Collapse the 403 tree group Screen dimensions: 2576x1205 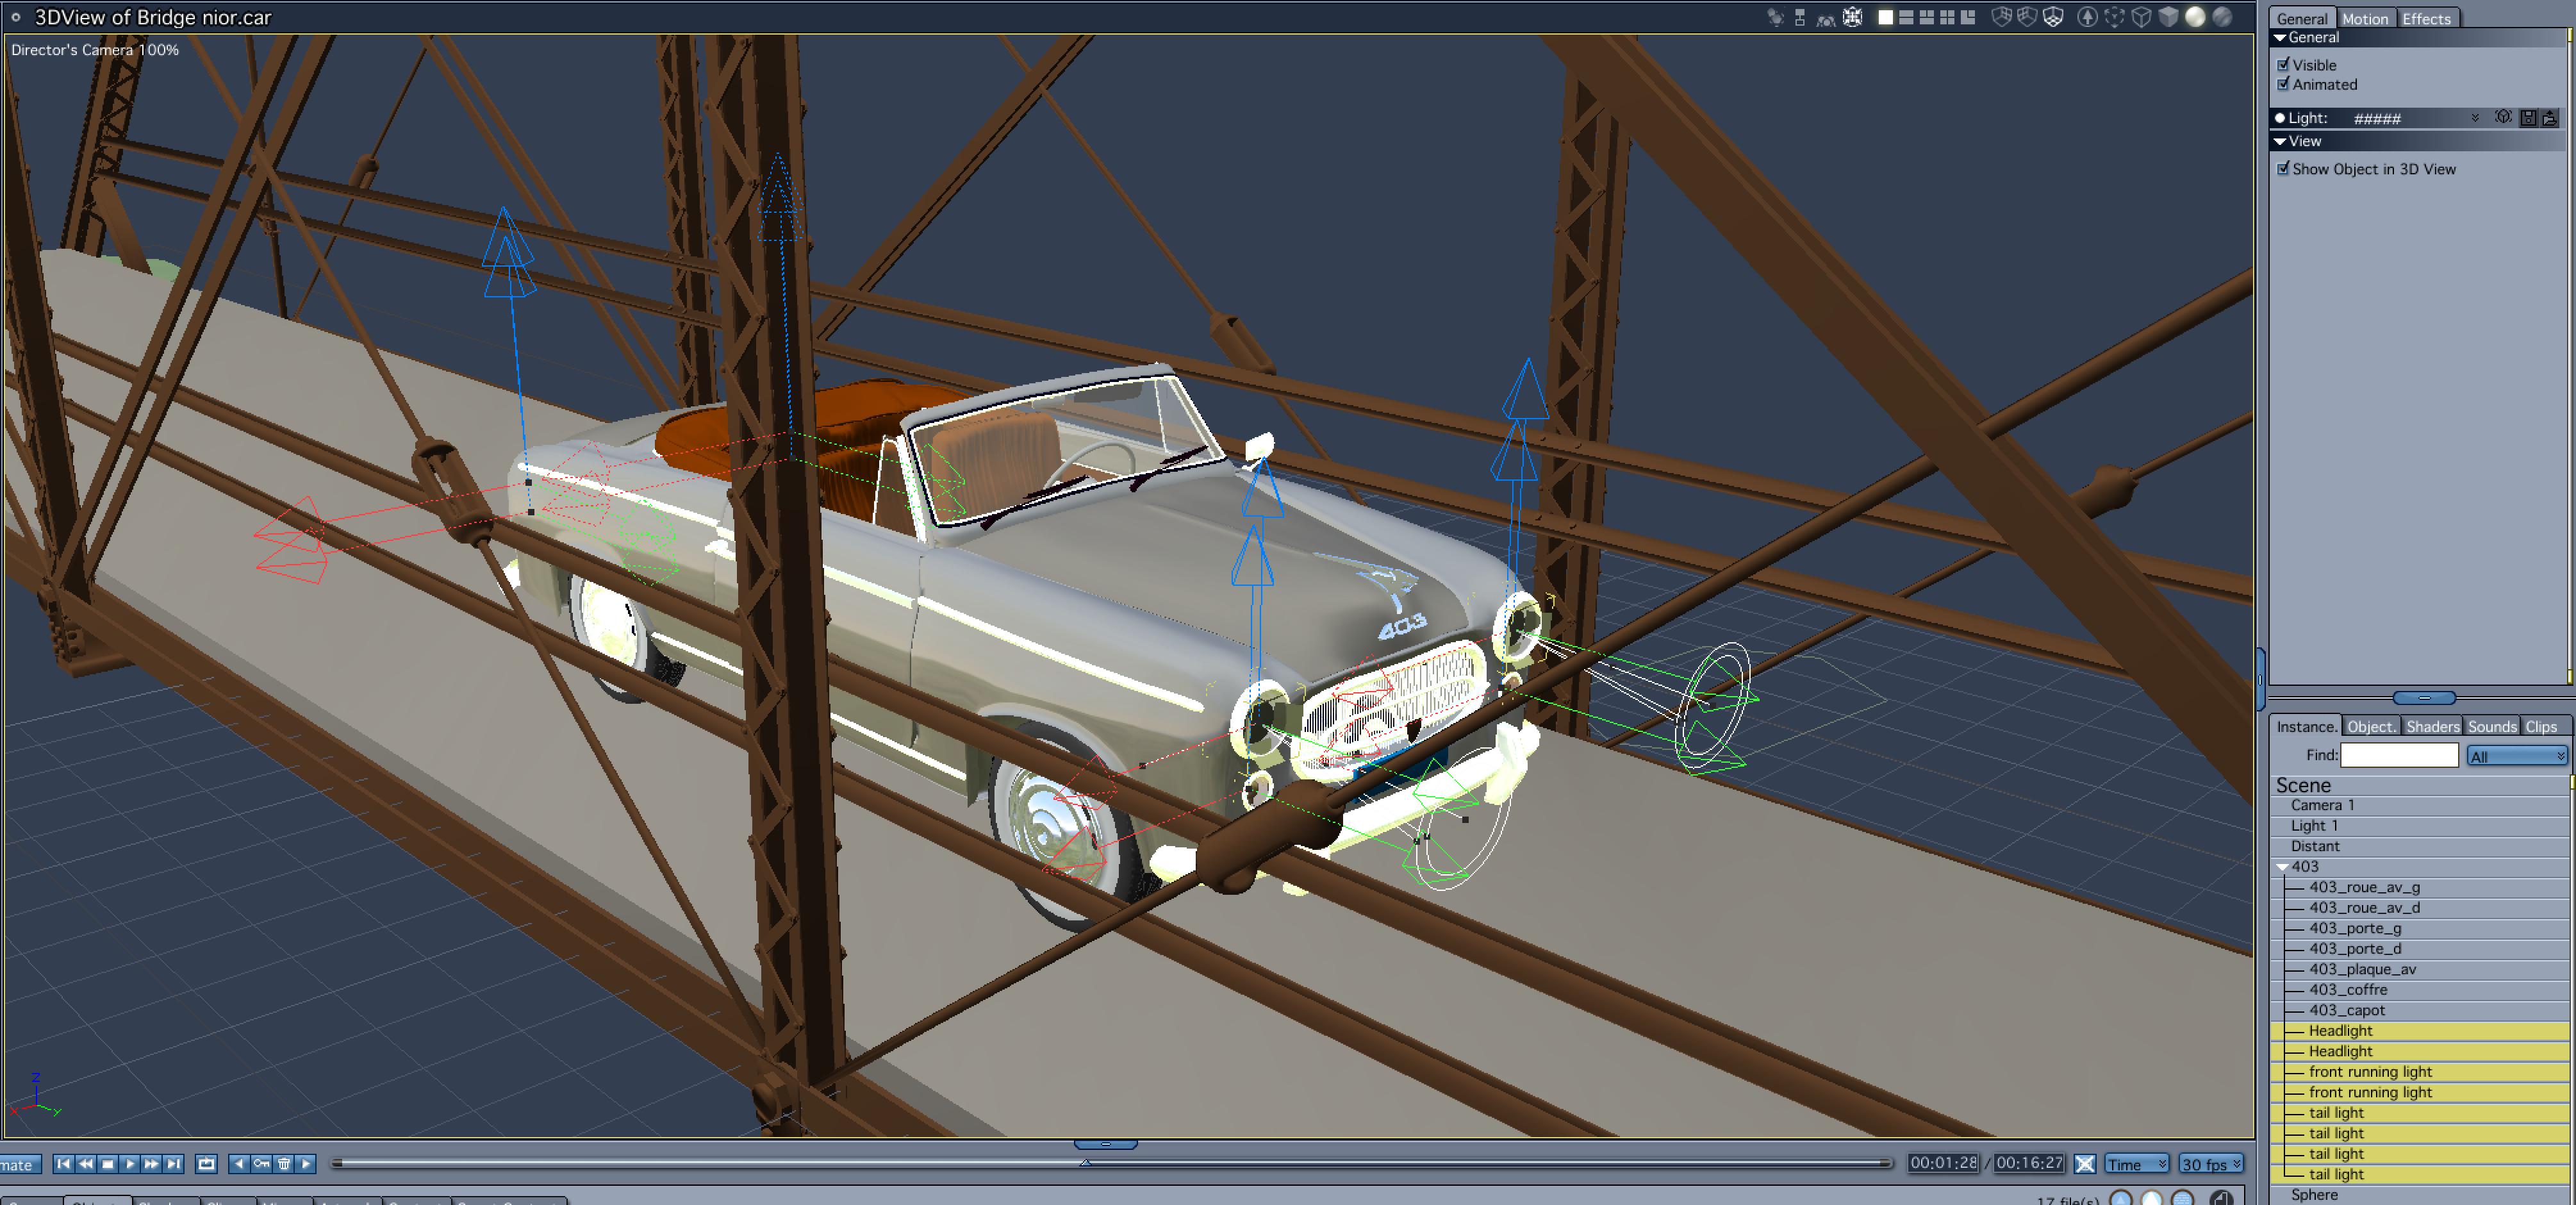(2282, 867)
